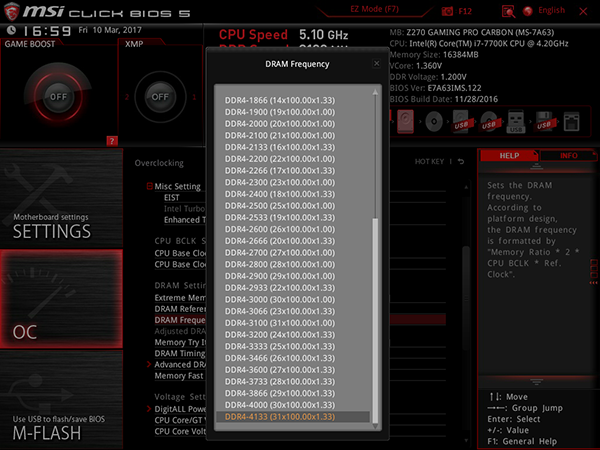This screenshot has height=450, width=600.
Task: Open the OC overclocking section
Action: pos(61,299)
